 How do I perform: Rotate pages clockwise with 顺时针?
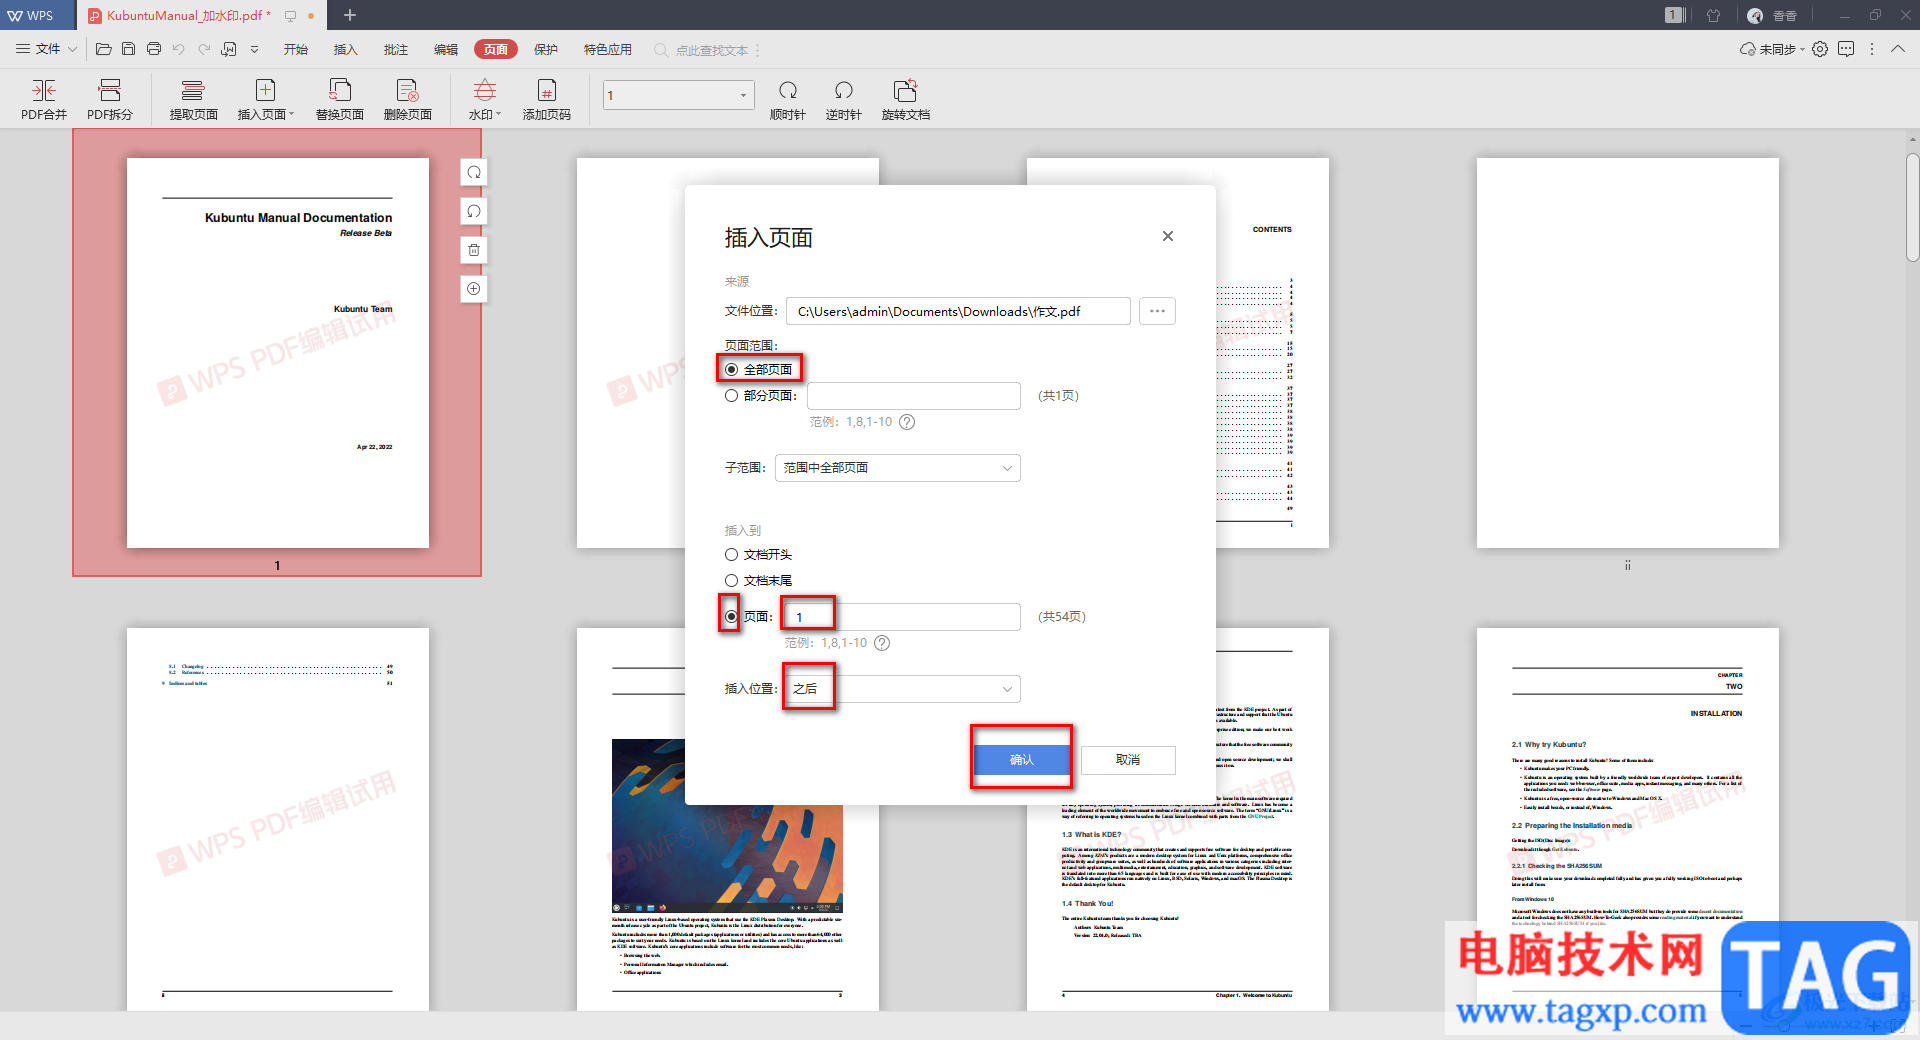pyautogui.click(x=788, y=100)
